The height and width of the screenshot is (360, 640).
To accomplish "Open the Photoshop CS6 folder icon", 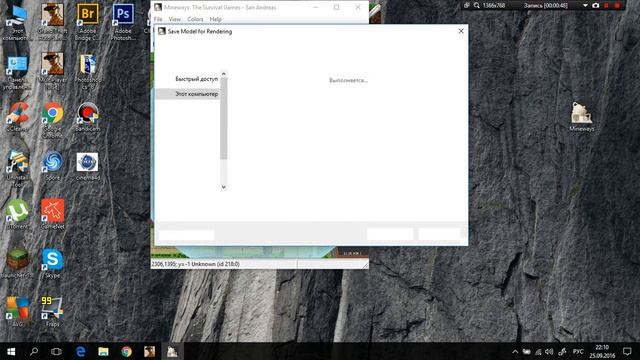I will click(x=87, y=71).
